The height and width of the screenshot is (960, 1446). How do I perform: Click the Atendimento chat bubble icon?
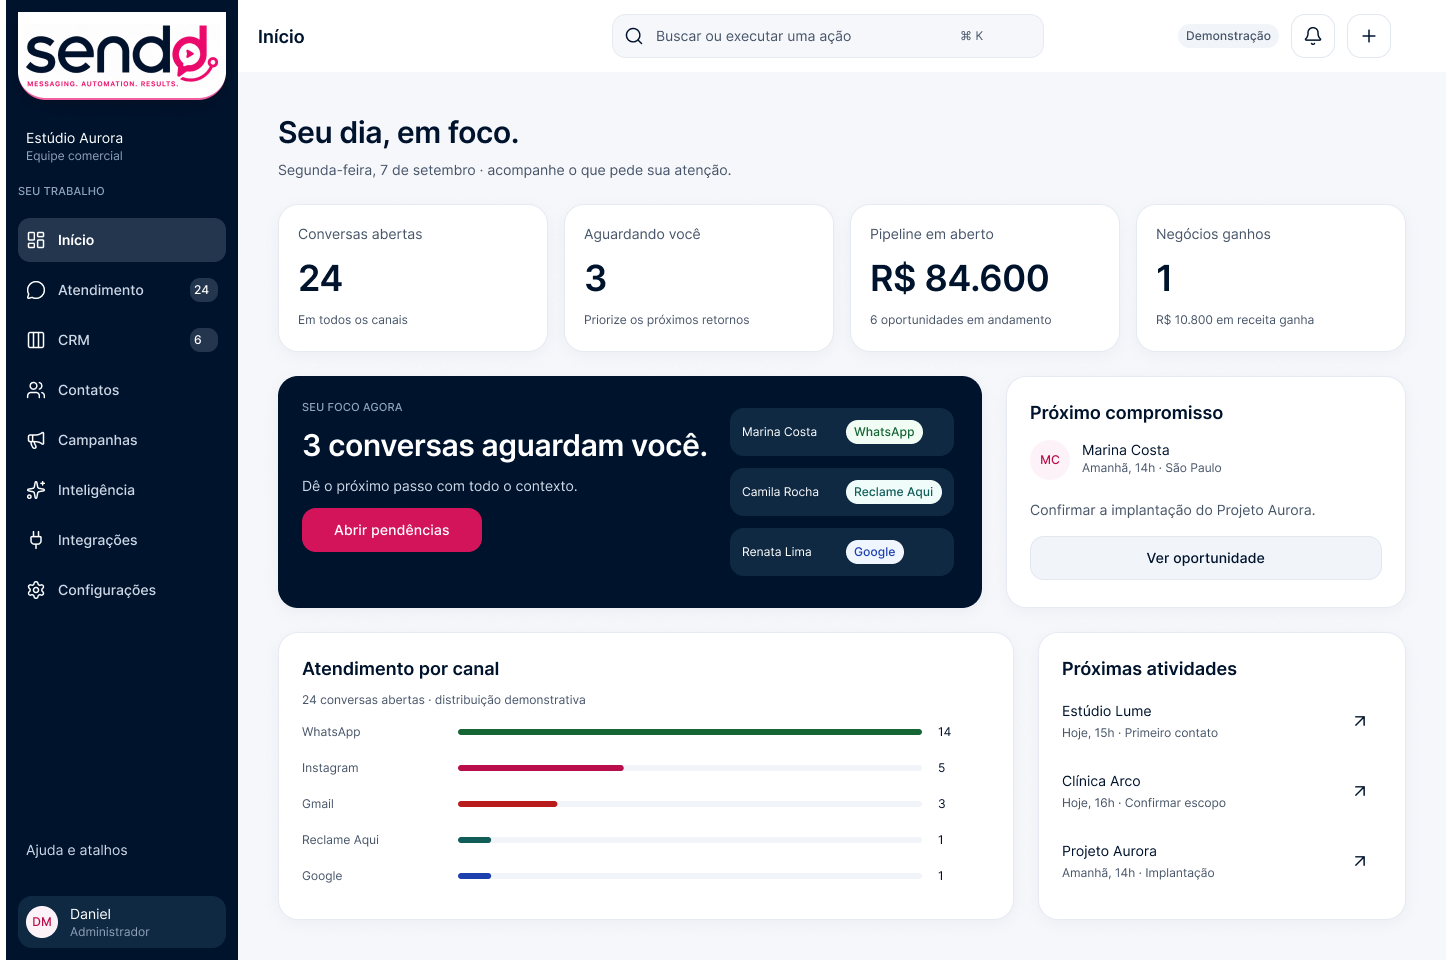coord(36,290)
